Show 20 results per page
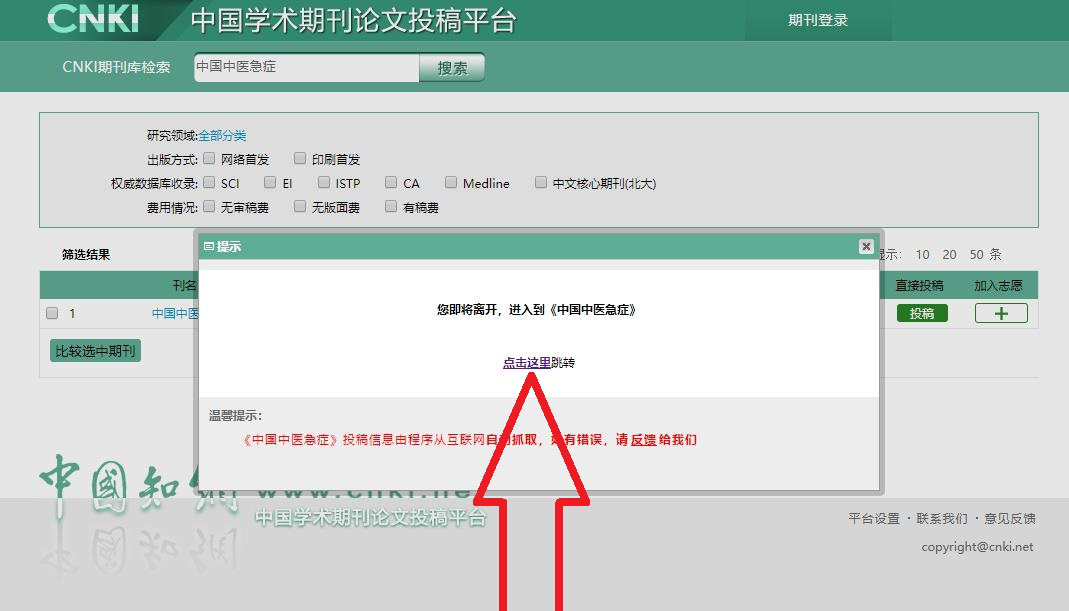The image size is (1069, 611). click(949, 254)
